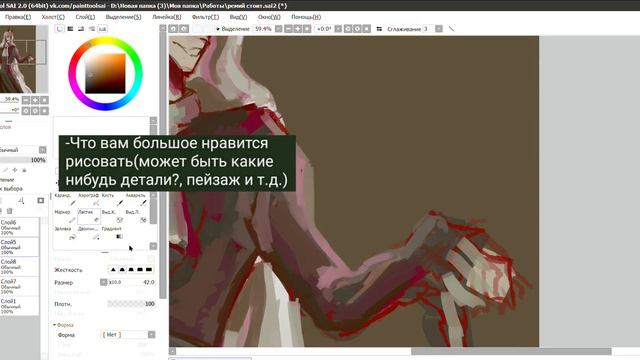Select layer Слой8

click(x=20, y=267)
